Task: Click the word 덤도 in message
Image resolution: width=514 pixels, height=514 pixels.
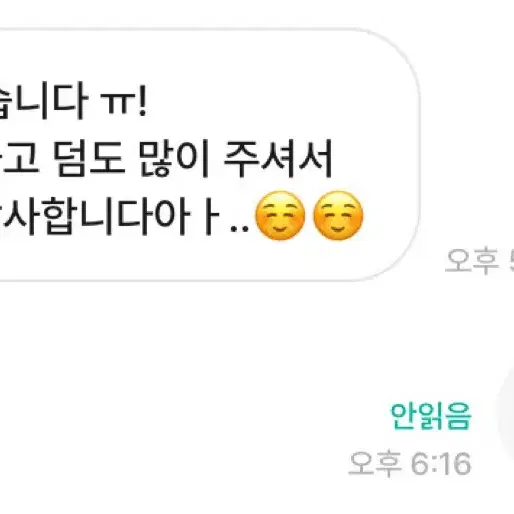Action: point(91,159)
